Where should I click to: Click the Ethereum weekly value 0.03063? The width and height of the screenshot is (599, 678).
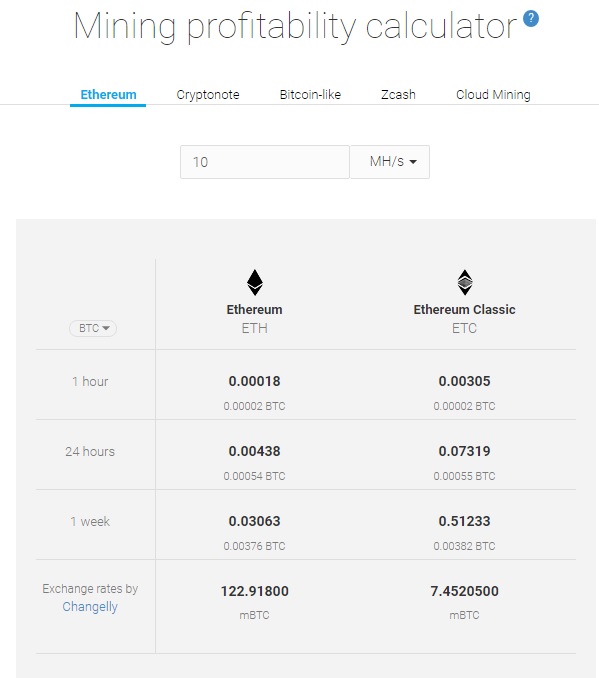(x=254, y=521)
